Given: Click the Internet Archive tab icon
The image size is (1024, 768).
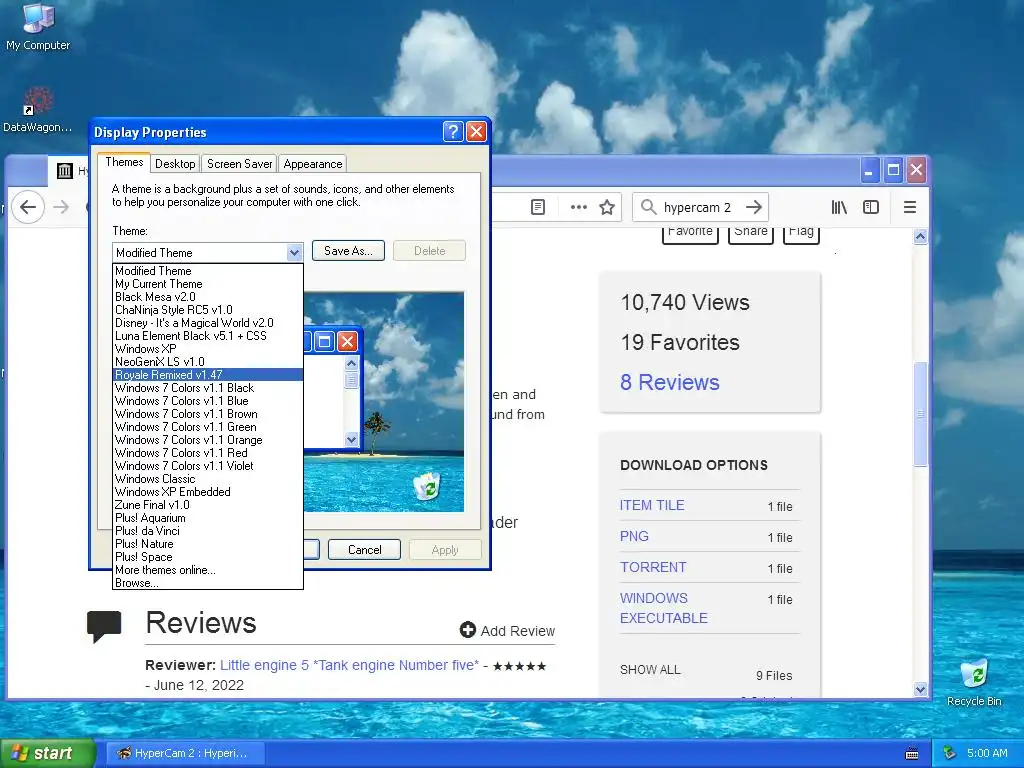Looking at the screenshot, I should (64, 171).
